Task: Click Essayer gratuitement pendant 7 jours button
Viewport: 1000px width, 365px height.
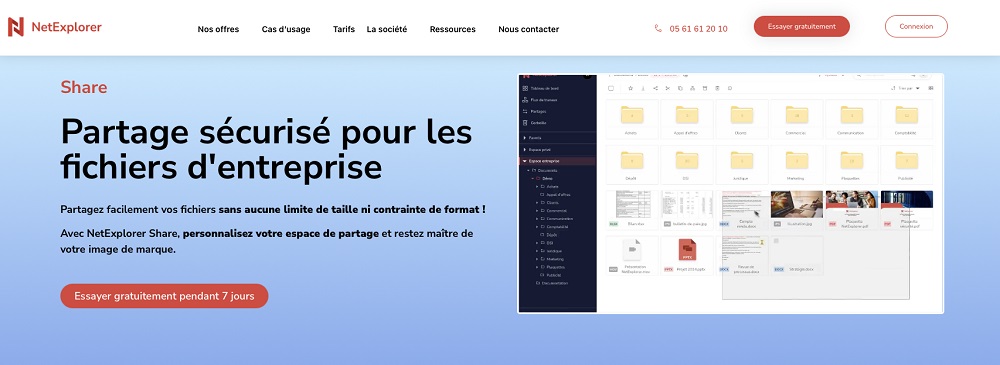Action: point(165,296)
